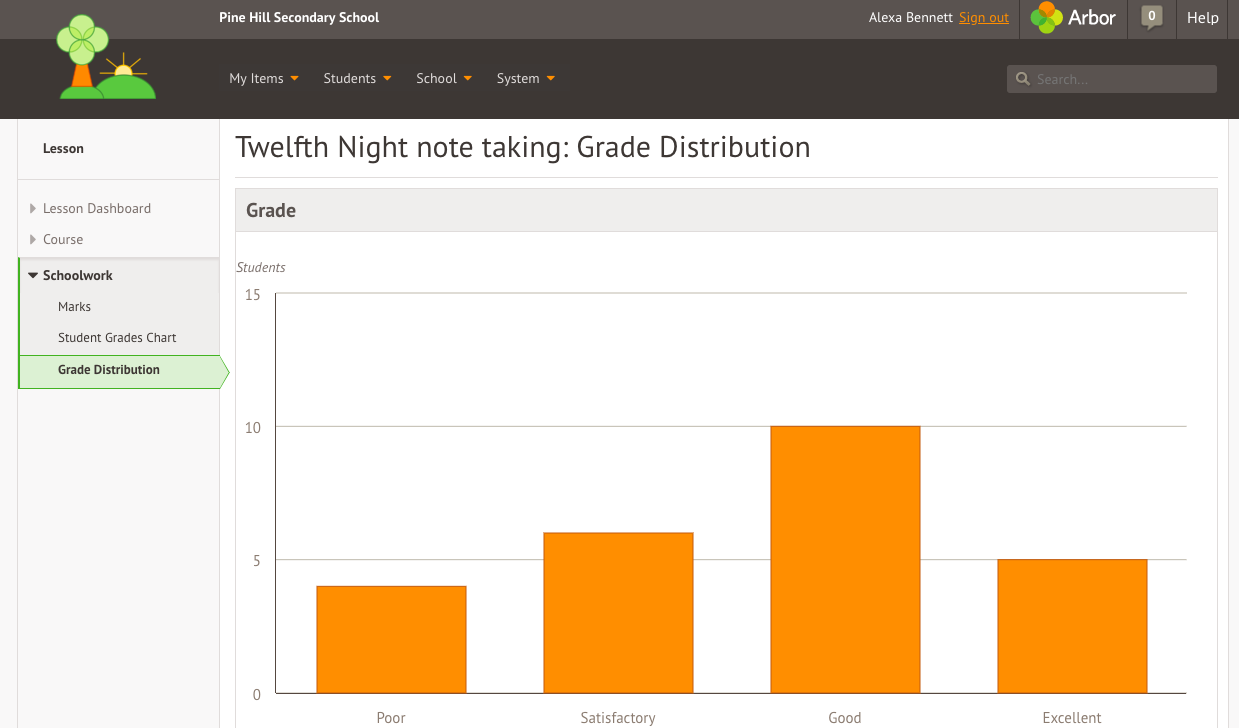Open the System dropdown menu

pyautogui.click(x=525, y=79)
